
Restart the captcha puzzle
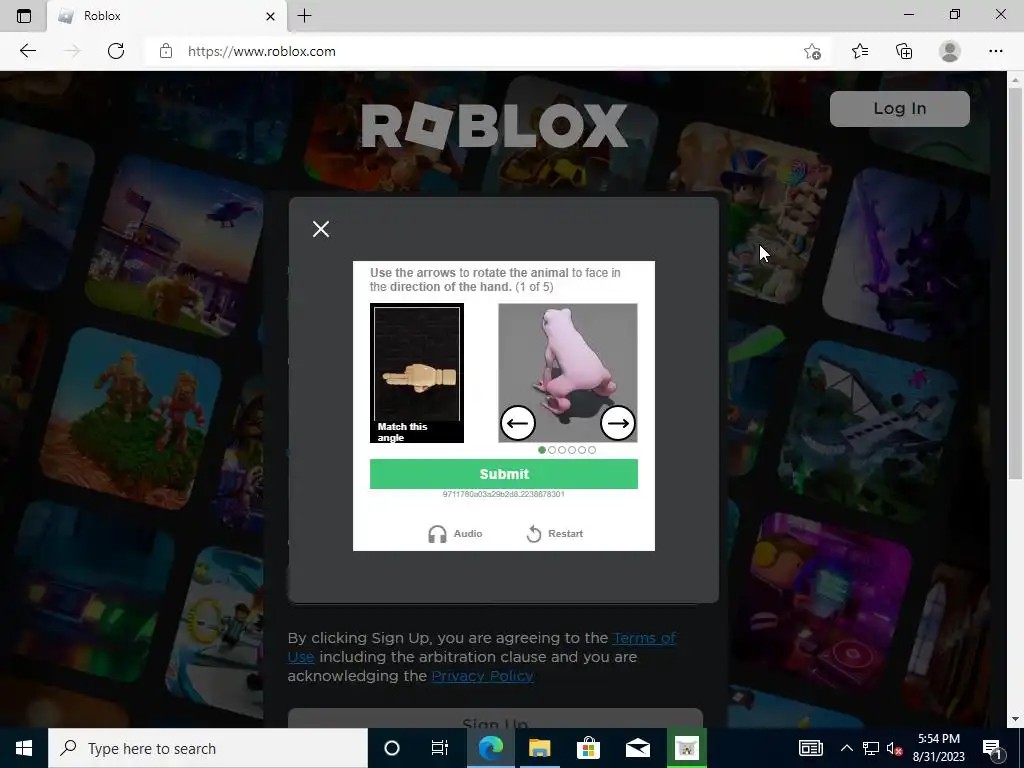pos(554,534)
